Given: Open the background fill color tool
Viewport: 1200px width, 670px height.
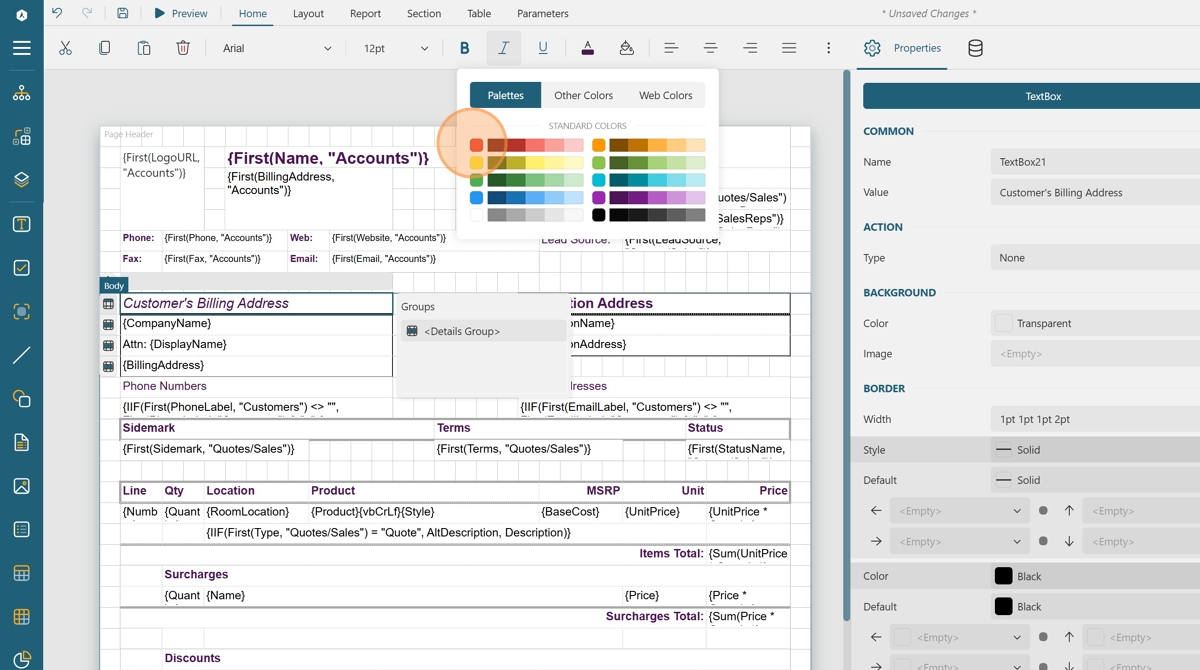Looking at the screenshot, I should point(626,48).
